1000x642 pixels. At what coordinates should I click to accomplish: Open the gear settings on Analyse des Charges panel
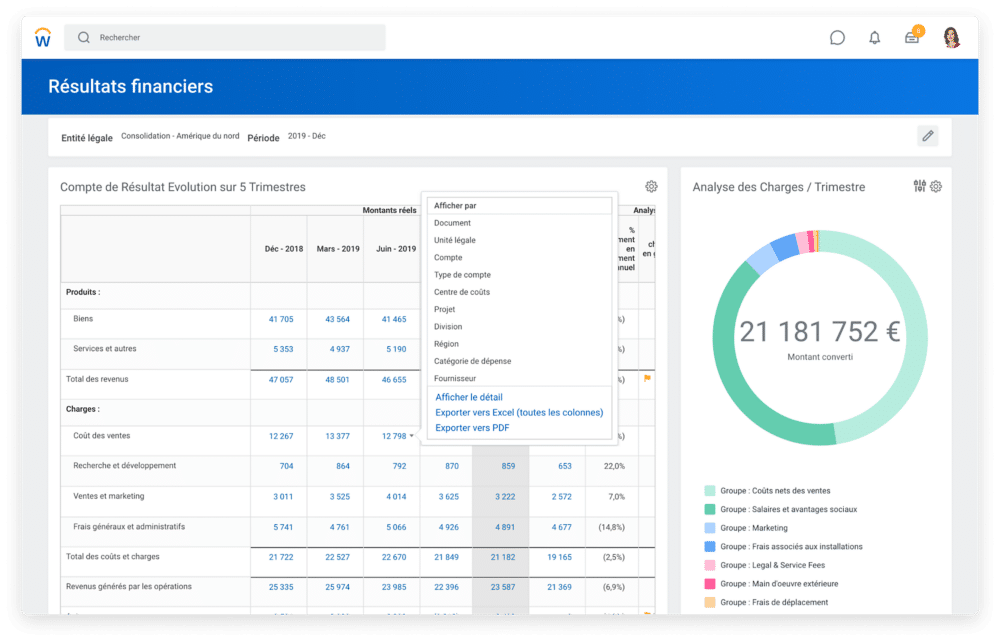coord(936,187)
